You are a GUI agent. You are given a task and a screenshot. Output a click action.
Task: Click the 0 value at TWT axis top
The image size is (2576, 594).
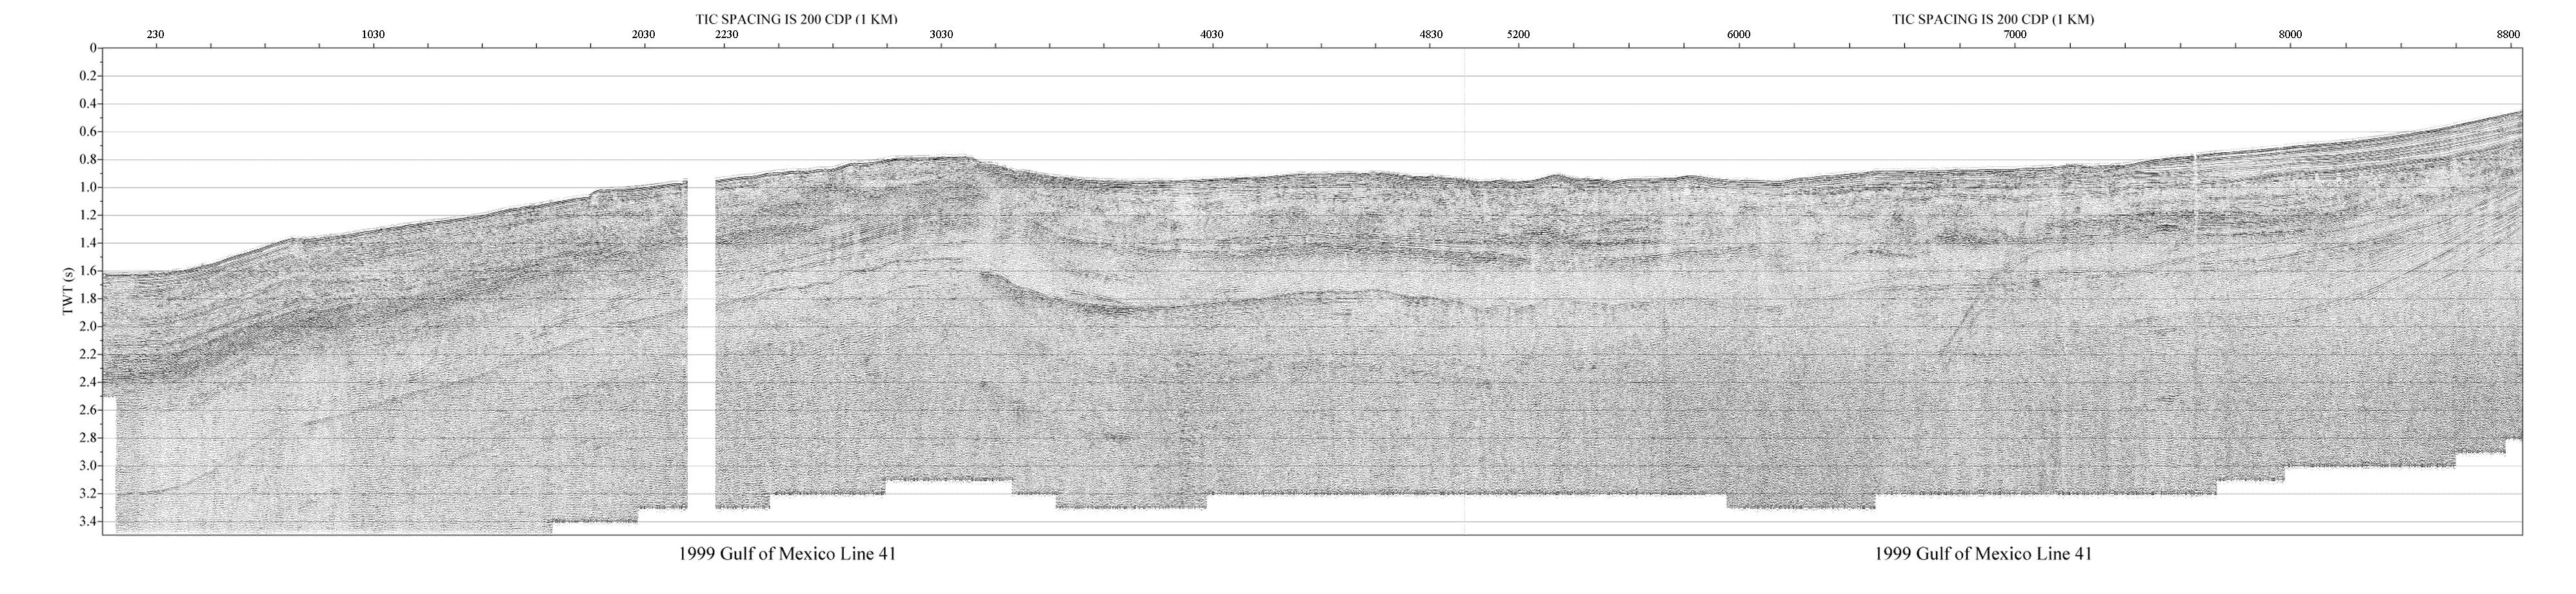click(93, 48)
